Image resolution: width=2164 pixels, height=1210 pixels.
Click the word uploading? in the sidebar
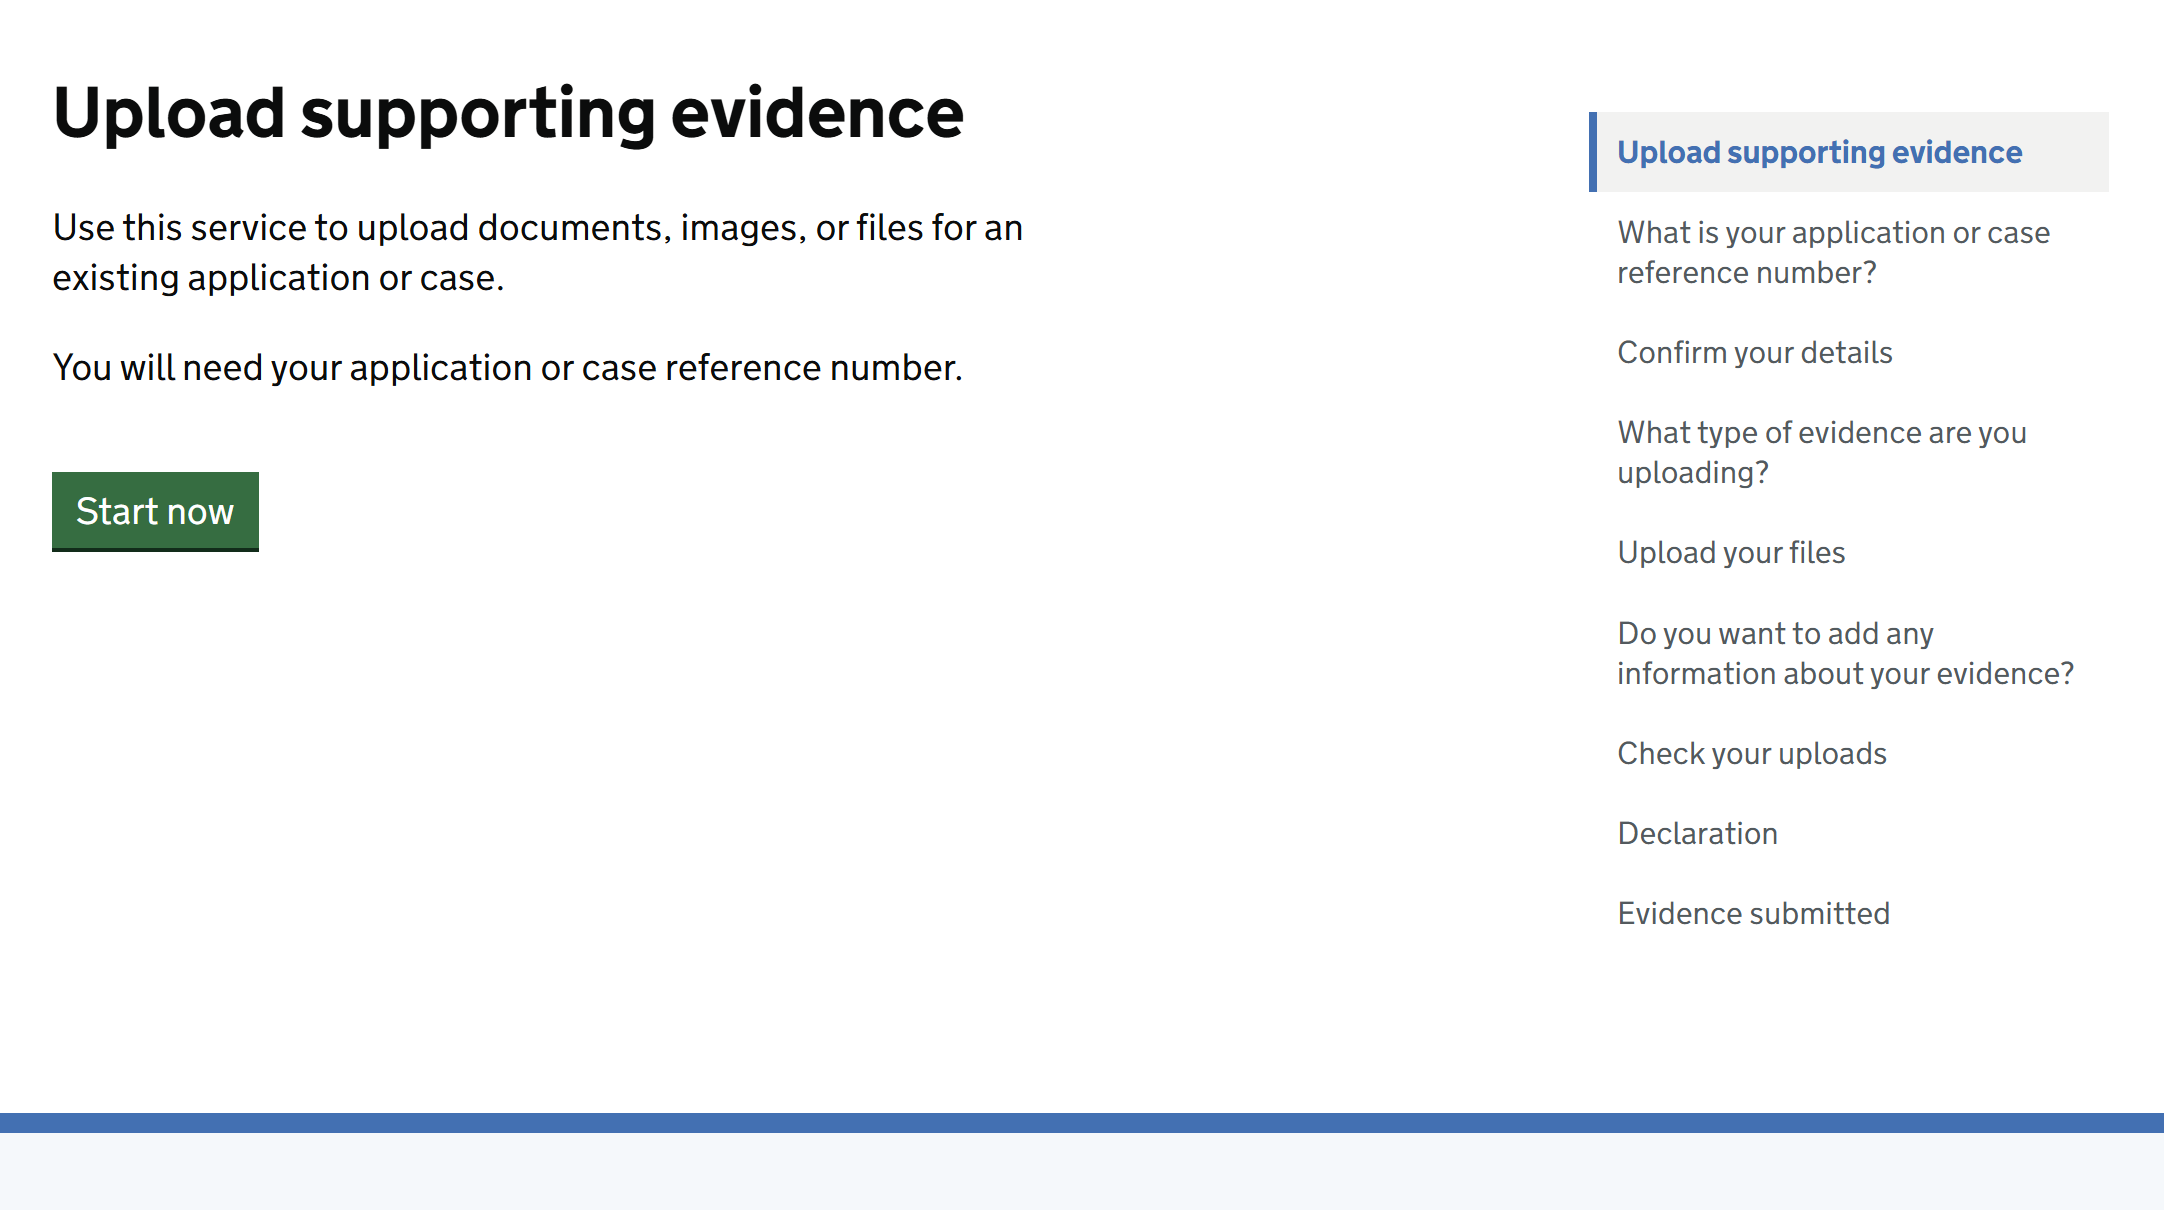tap(1693, 472)
